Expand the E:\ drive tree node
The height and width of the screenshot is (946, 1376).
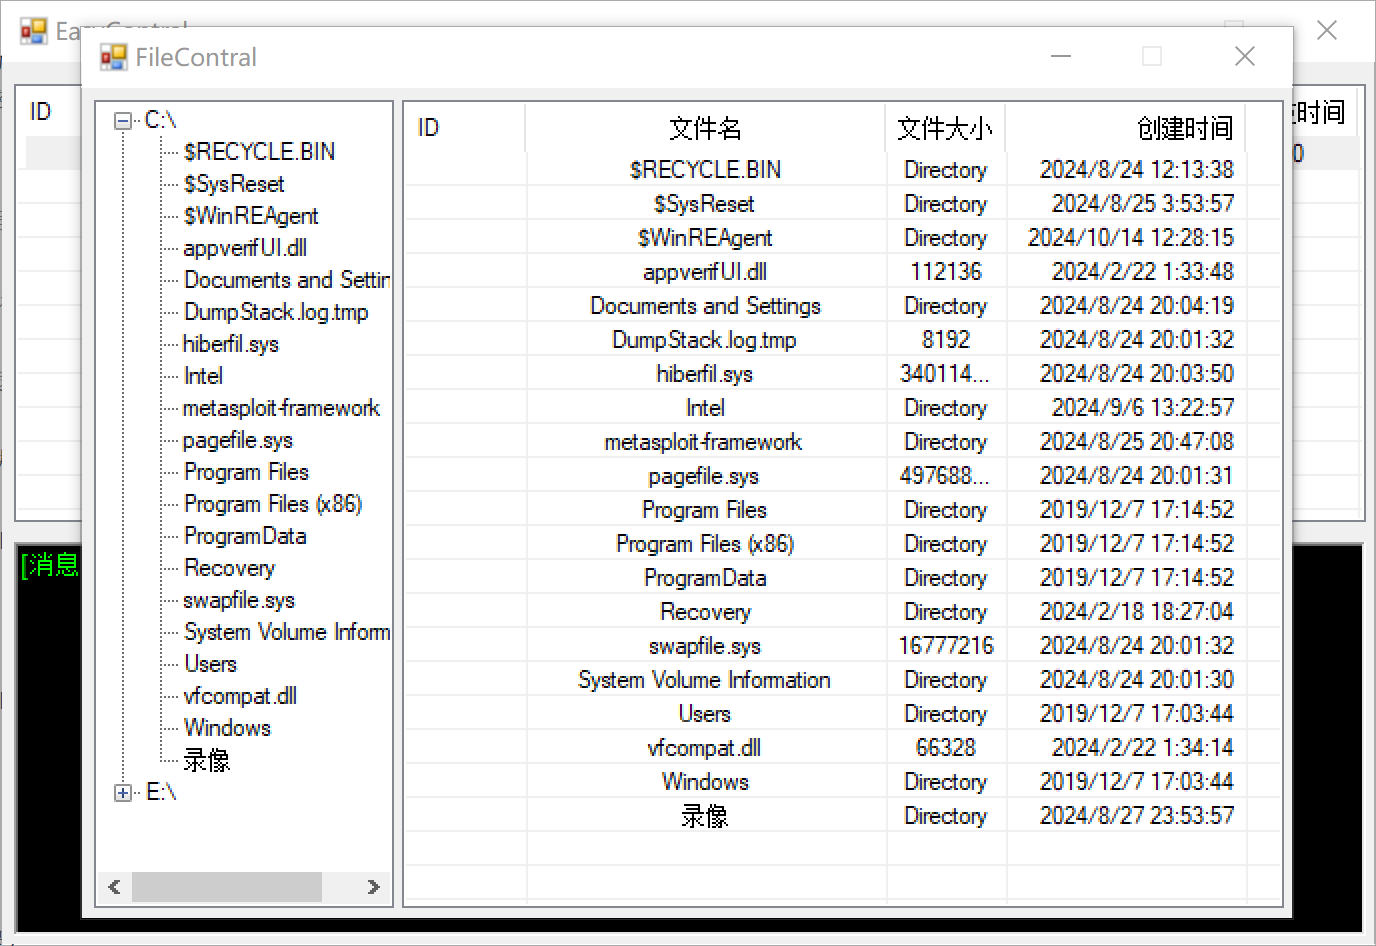coord(123,793)
